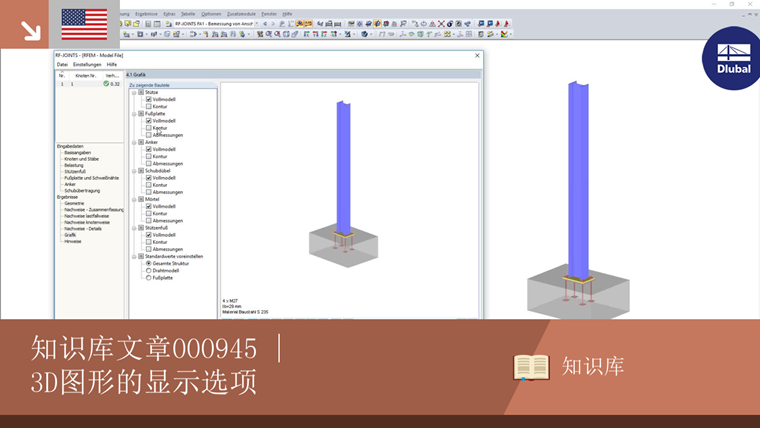
Task: Click the save disk icon in main toolbar
Action: 148,23
